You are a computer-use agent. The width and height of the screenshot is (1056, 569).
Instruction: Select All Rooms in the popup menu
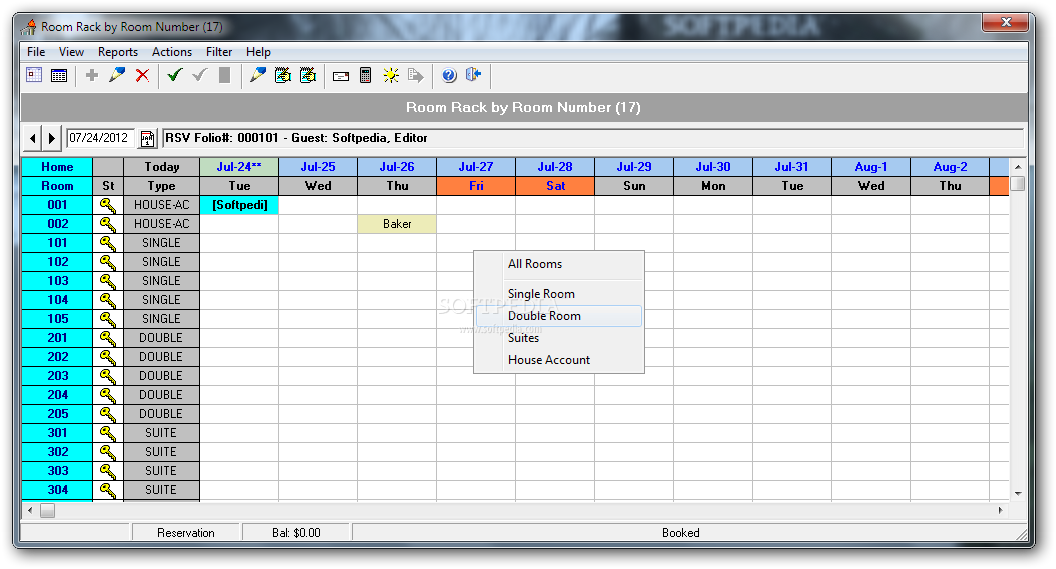point(559,264)
